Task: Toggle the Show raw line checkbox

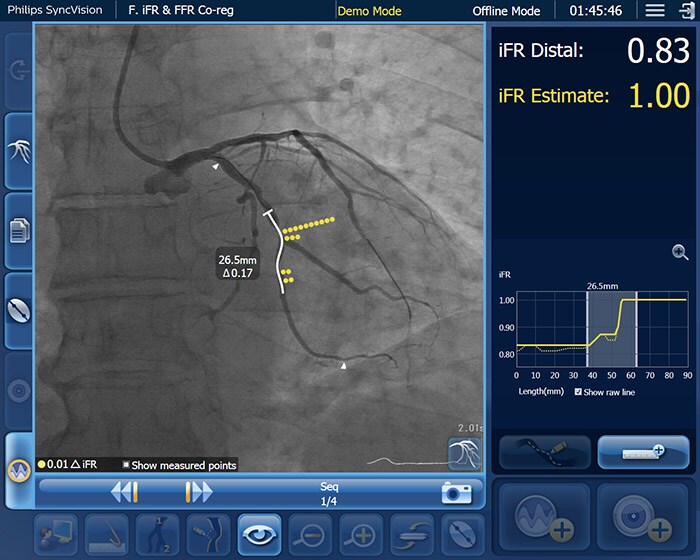Action: coord(580,392)
